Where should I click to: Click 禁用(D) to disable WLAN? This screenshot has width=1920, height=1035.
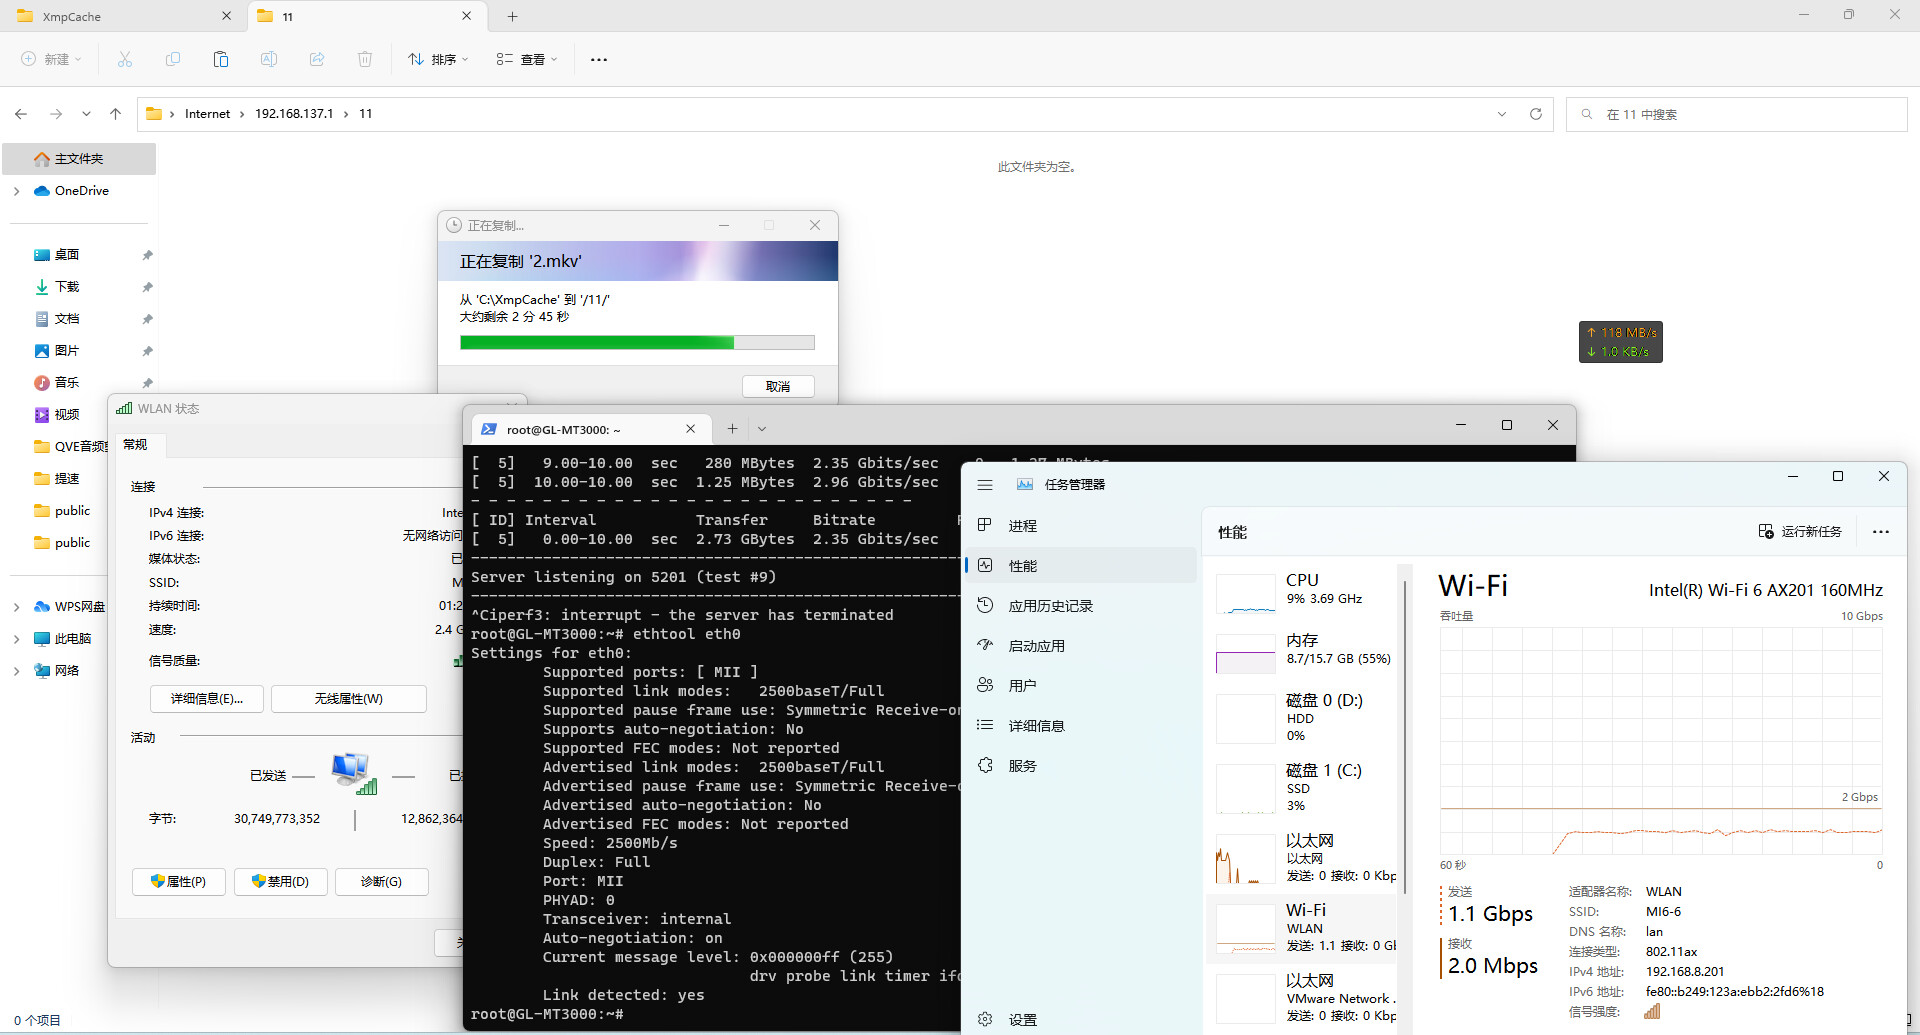[281, 882]
